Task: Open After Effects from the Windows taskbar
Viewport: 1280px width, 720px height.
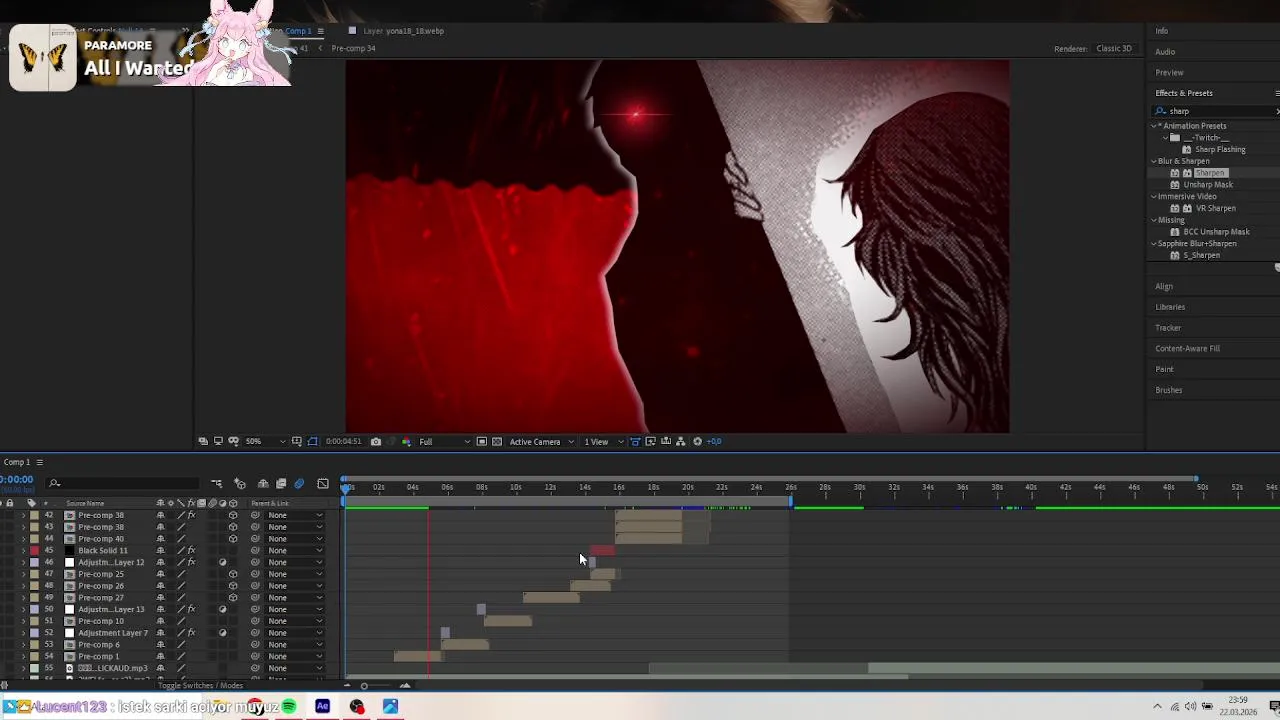Action: 323,707
